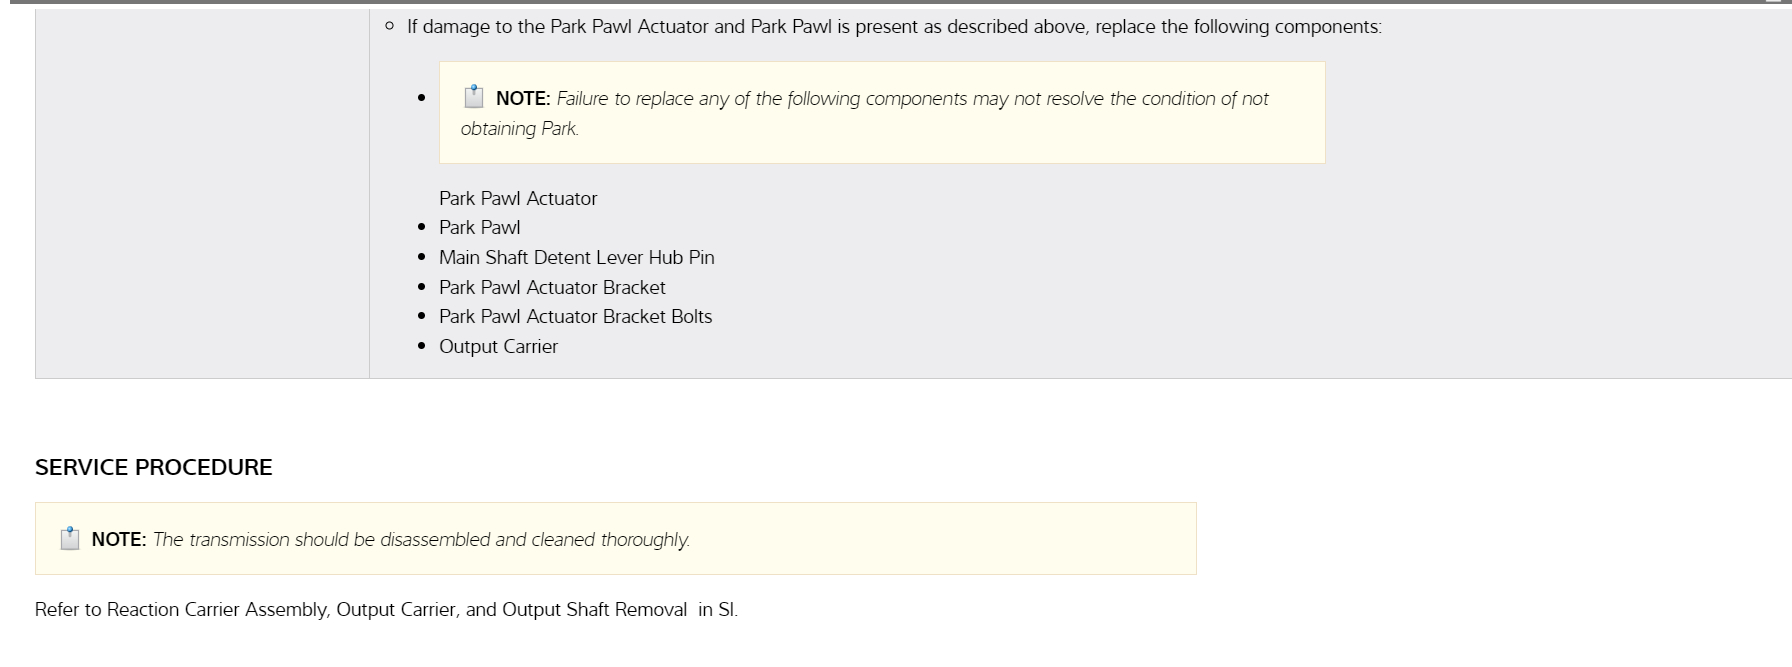Click the hollow circle bullet before 'If damage'
Screen dimensions: 1792x667
coord(389,26)
